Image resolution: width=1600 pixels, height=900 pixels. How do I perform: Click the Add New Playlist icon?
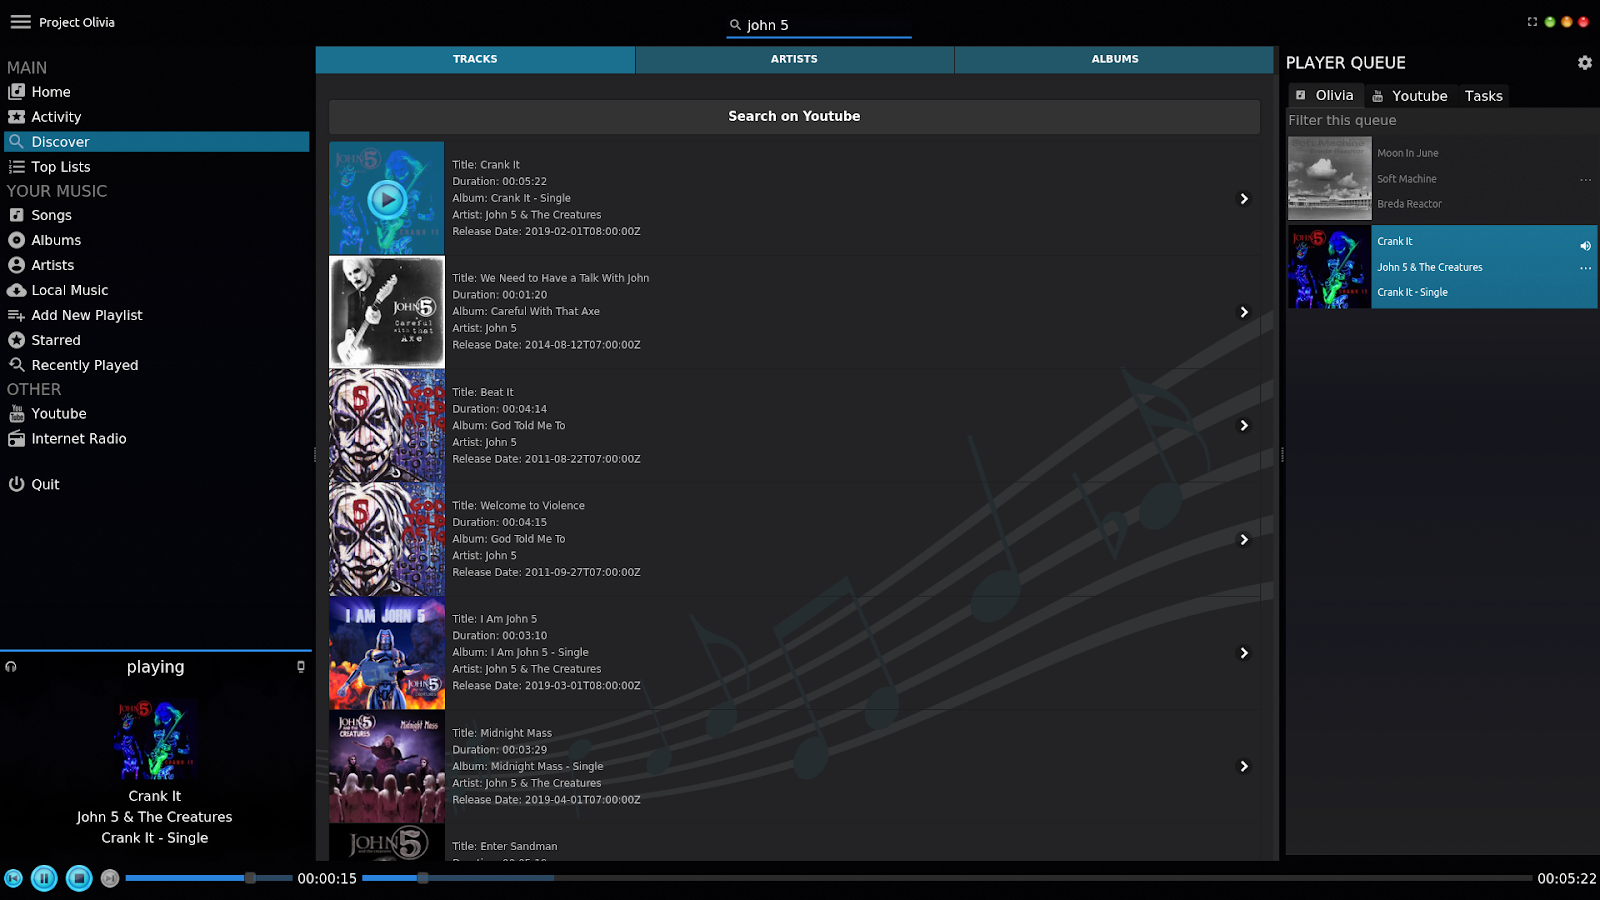click(16, 314)
